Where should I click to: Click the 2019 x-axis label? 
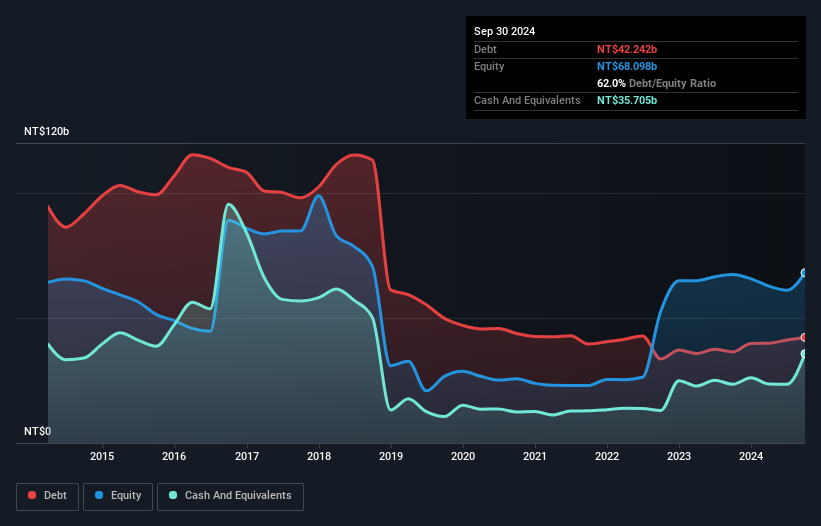click(391, 456)
